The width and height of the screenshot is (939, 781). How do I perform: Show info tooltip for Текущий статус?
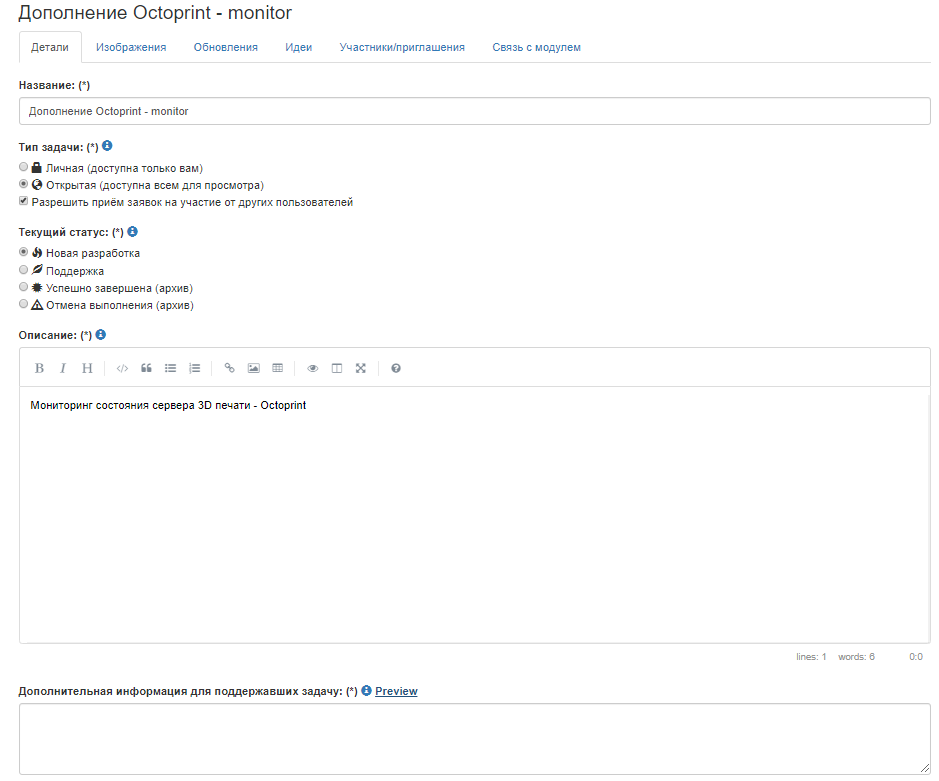(x=132, y=231)
